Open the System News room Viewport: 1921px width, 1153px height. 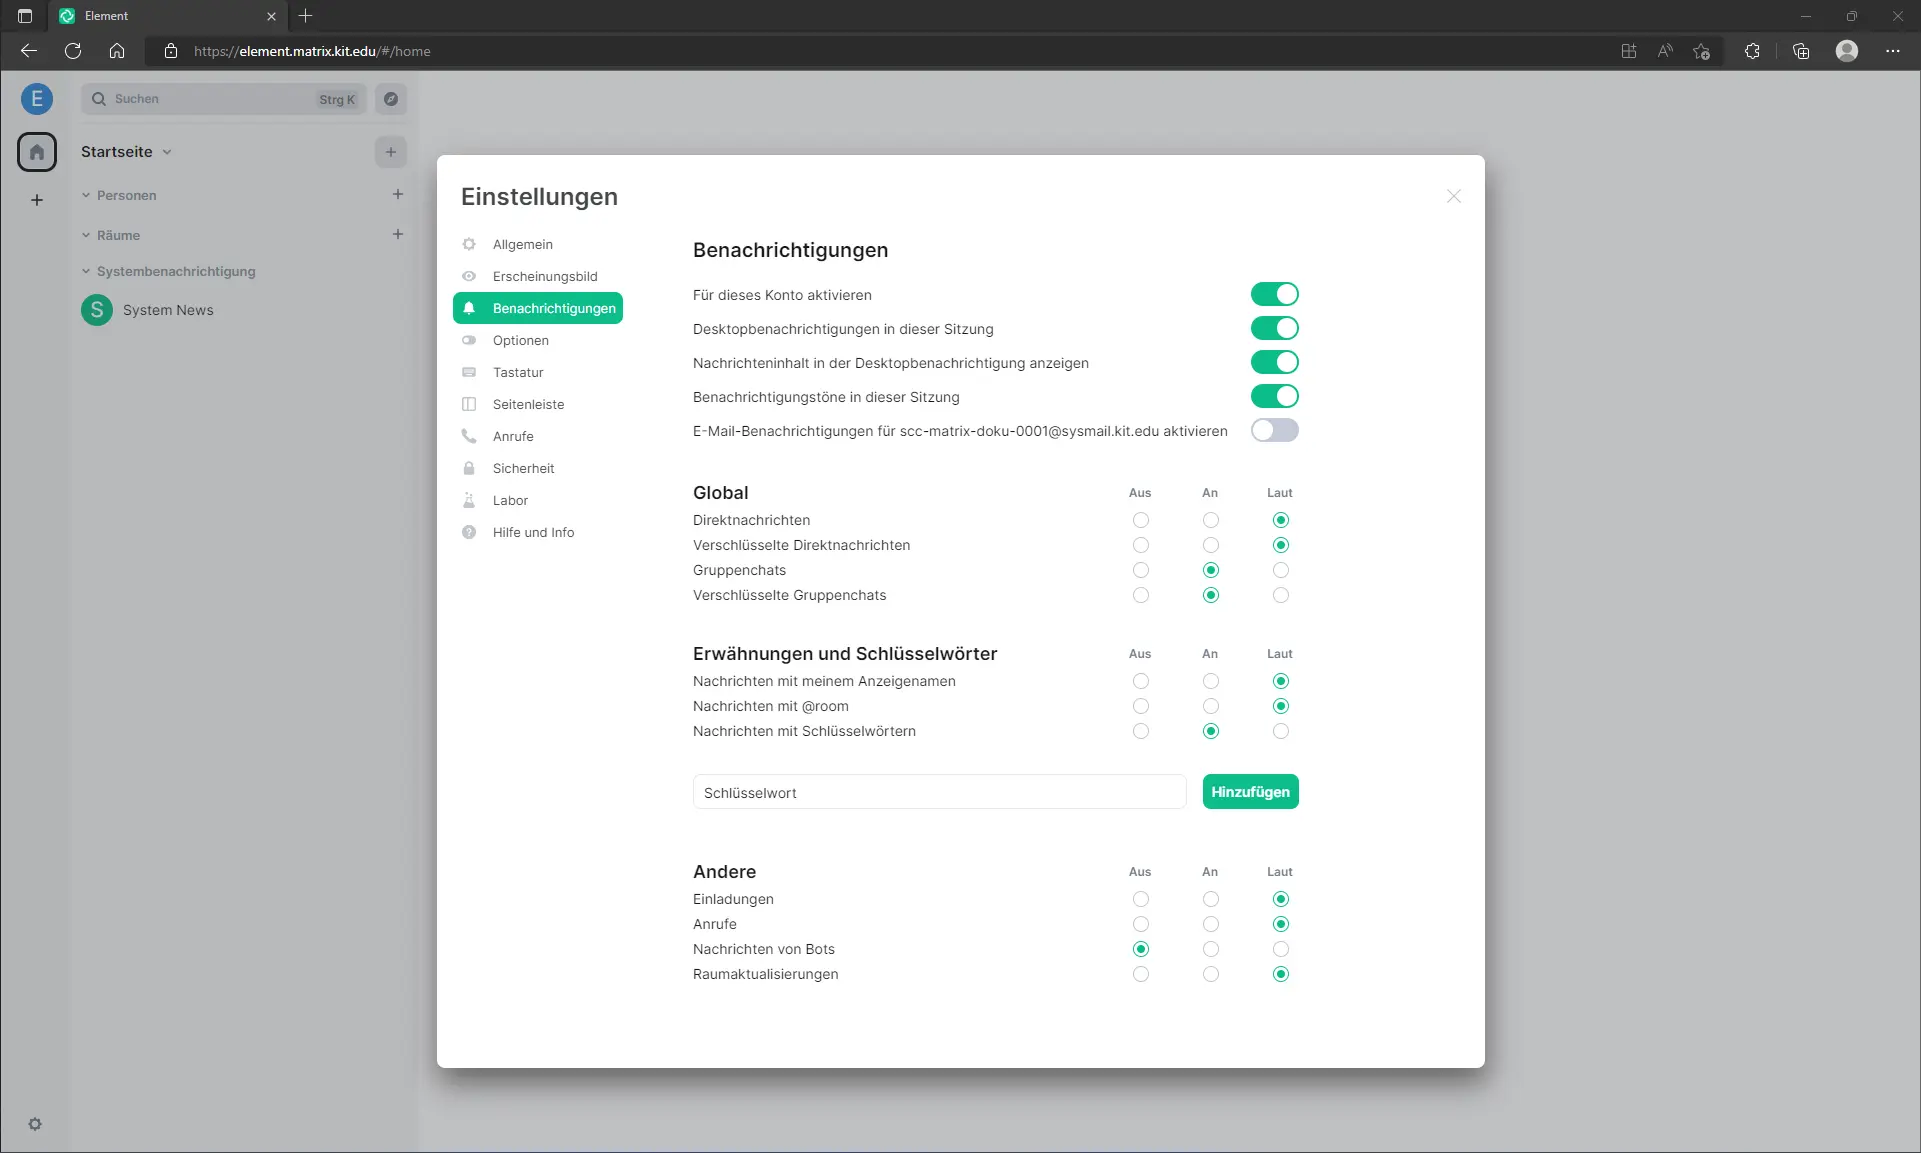[x=168, y=310]
